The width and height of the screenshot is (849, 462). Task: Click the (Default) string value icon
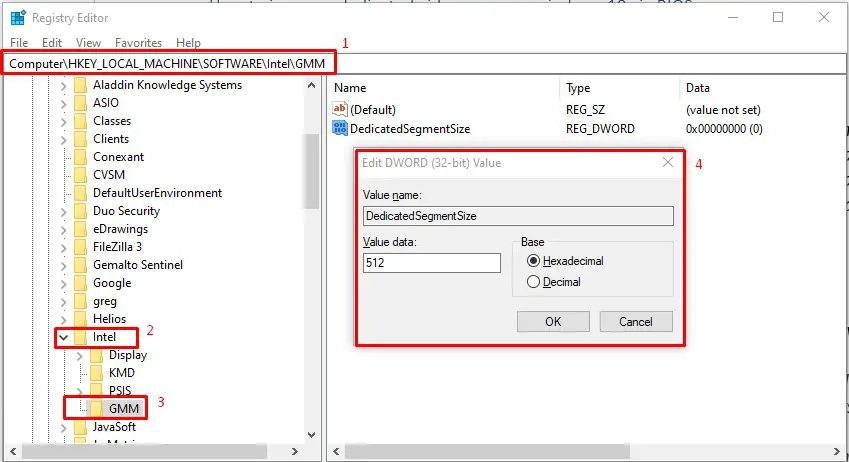pyautogui.click(x=339, y=109)
